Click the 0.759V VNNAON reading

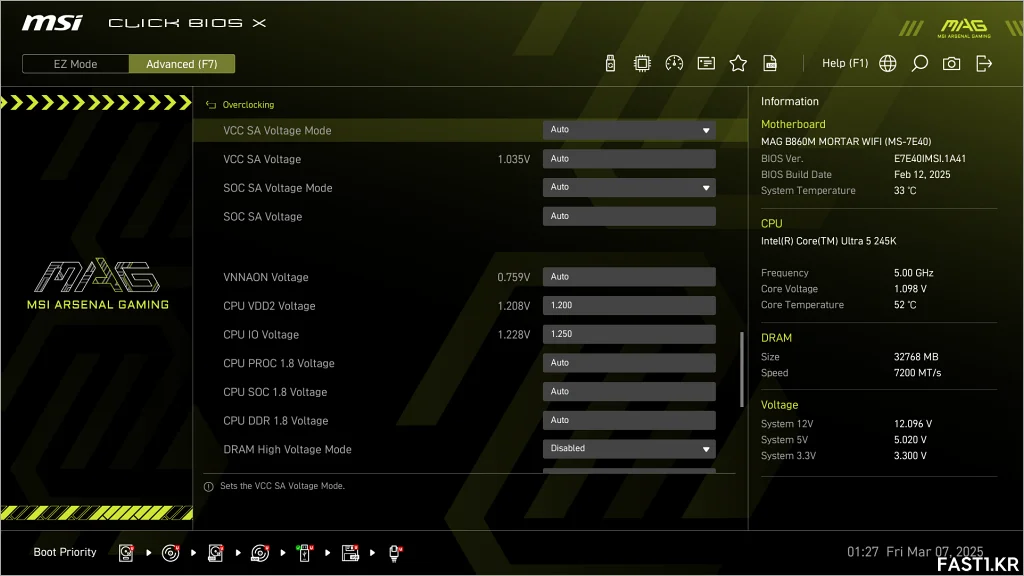[513, 278]
